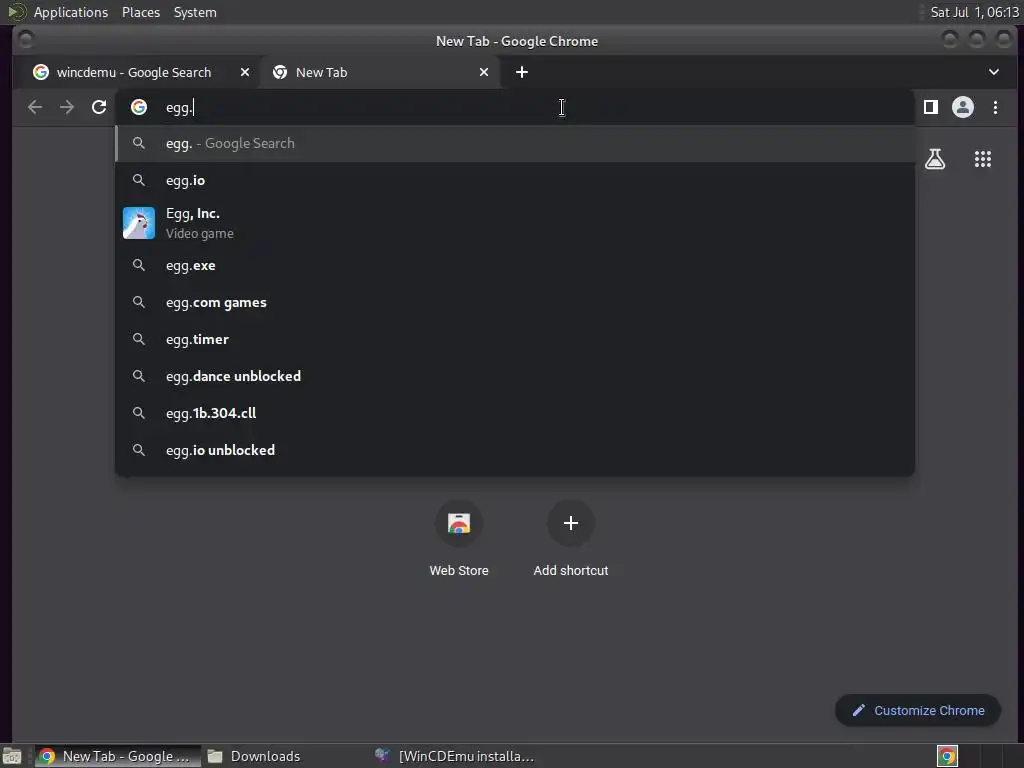Close the wincdemu Google Search tab

pos(245,72)
